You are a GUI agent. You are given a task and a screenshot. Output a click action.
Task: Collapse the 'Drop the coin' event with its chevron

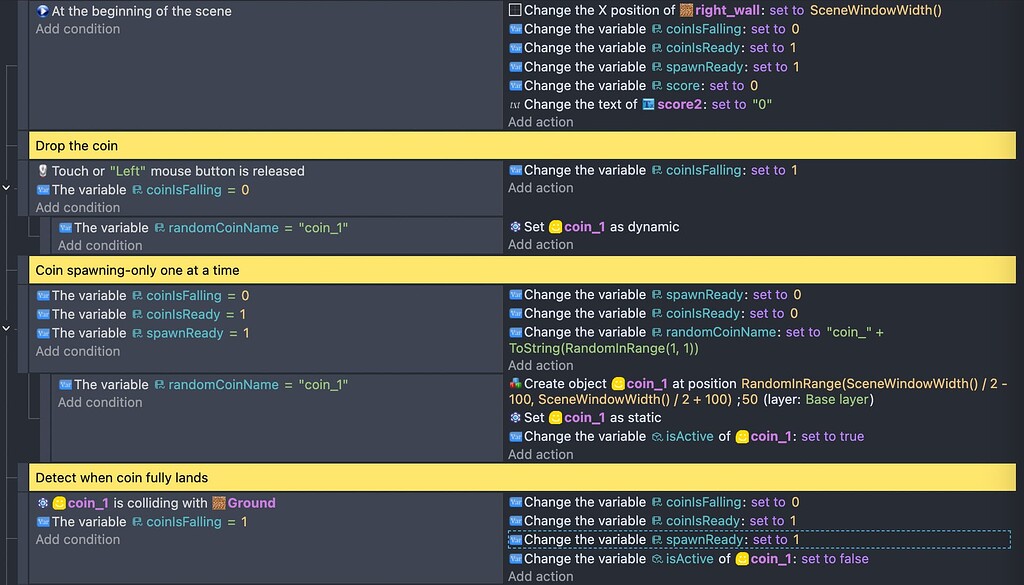tap(5, 186)
